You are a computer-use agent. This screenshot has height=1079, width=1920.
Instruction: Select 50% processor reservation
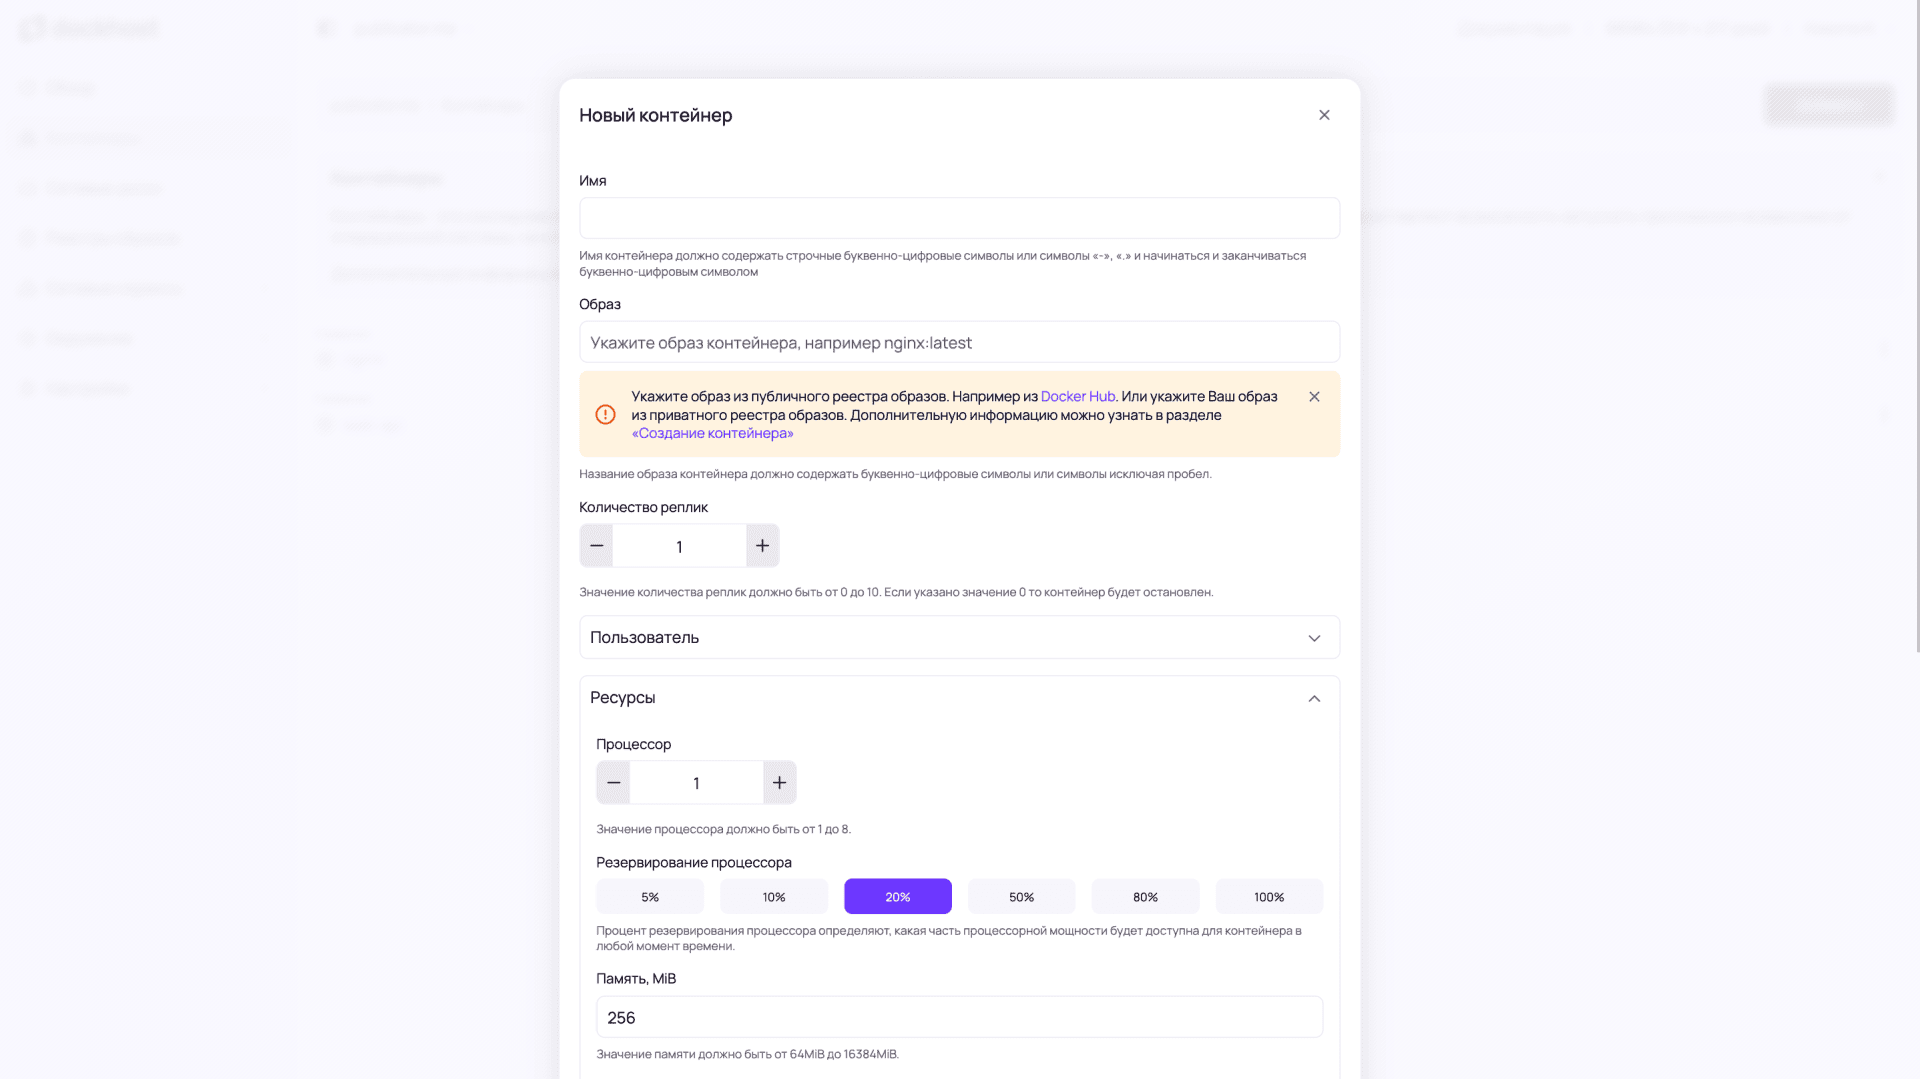point(1021,897)
